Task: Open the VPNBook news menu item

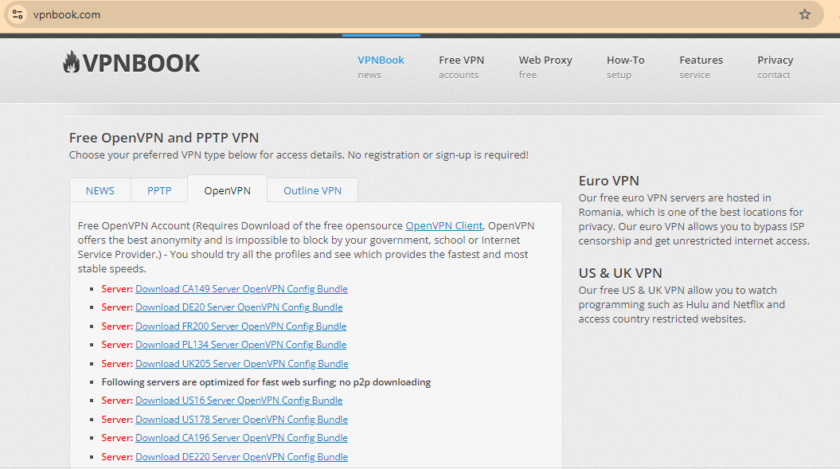Action: pyautogui.click(x=380, y=66)
